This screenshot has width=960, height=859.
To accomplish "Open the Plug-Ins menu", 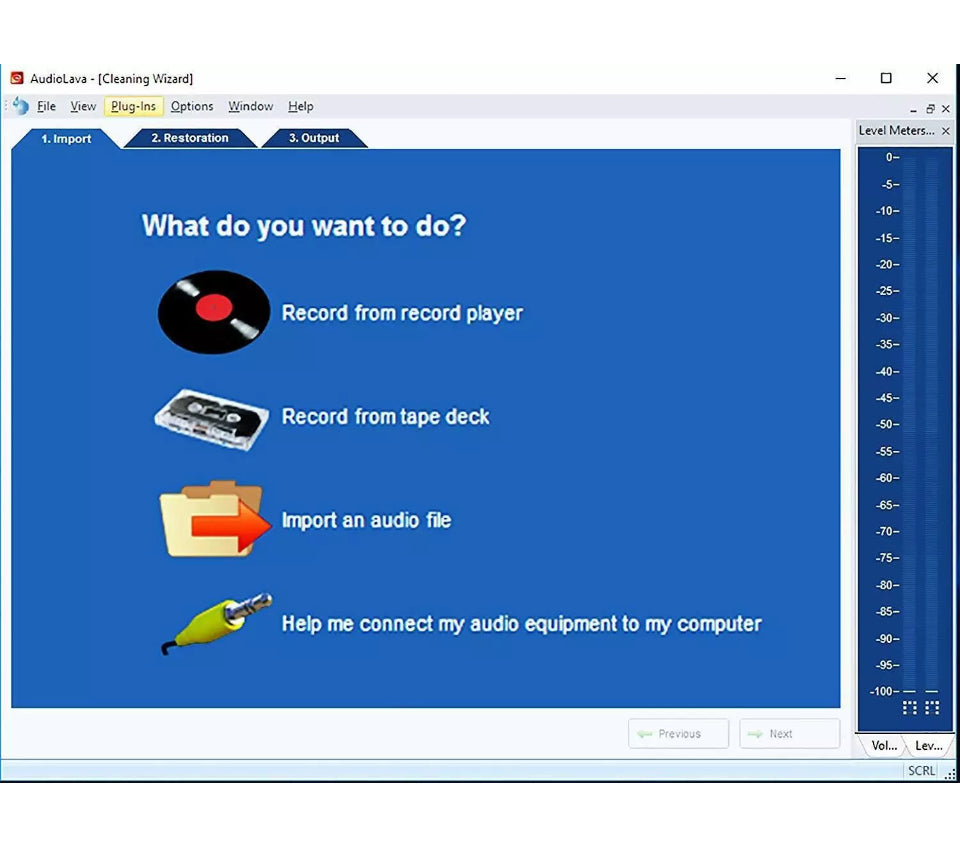I will tap(133, 106).
